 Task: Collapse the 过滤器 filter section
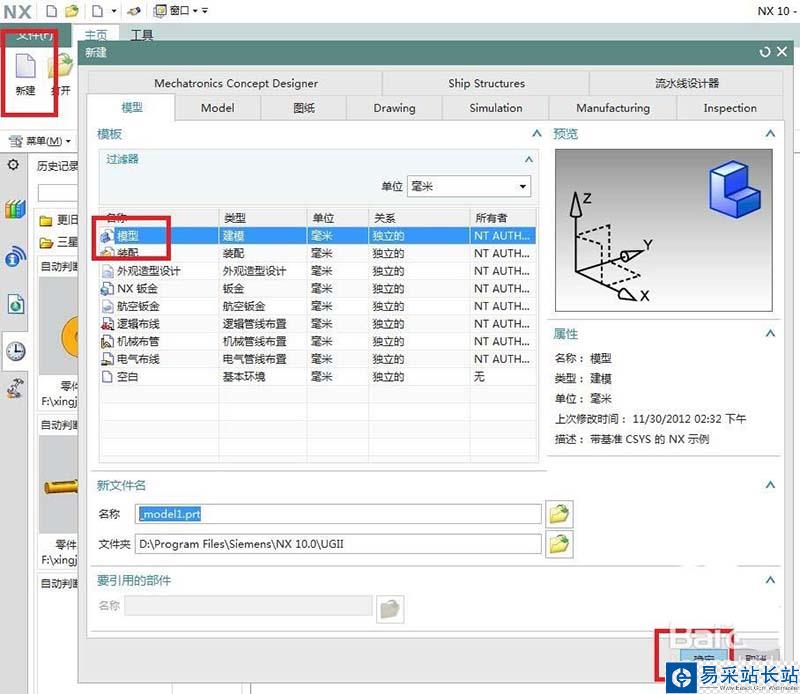tap(529, 160)
